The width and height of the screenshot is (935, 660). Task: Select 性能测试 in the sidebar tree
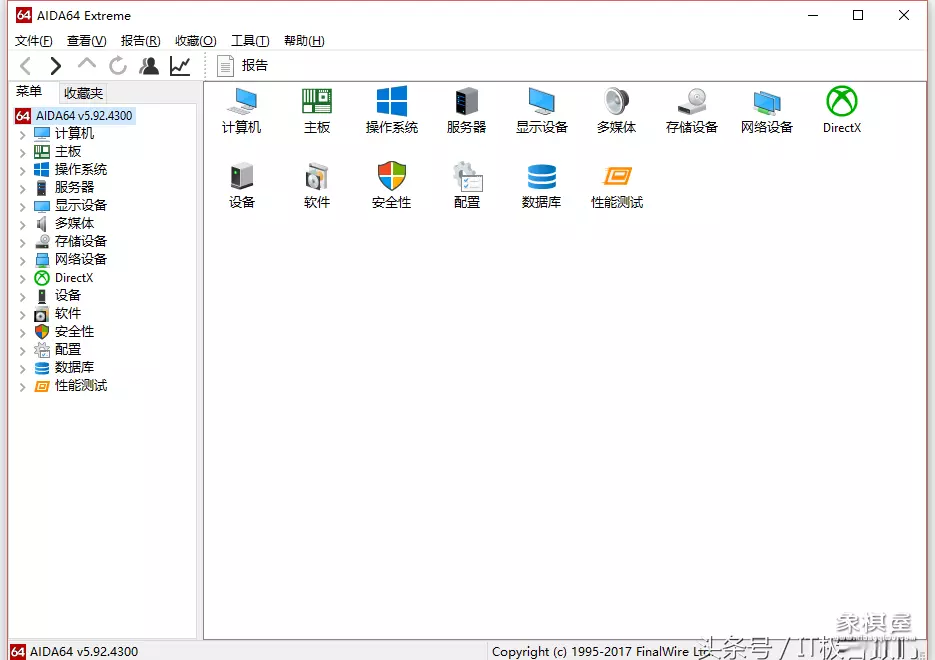(x=81, y=386)
